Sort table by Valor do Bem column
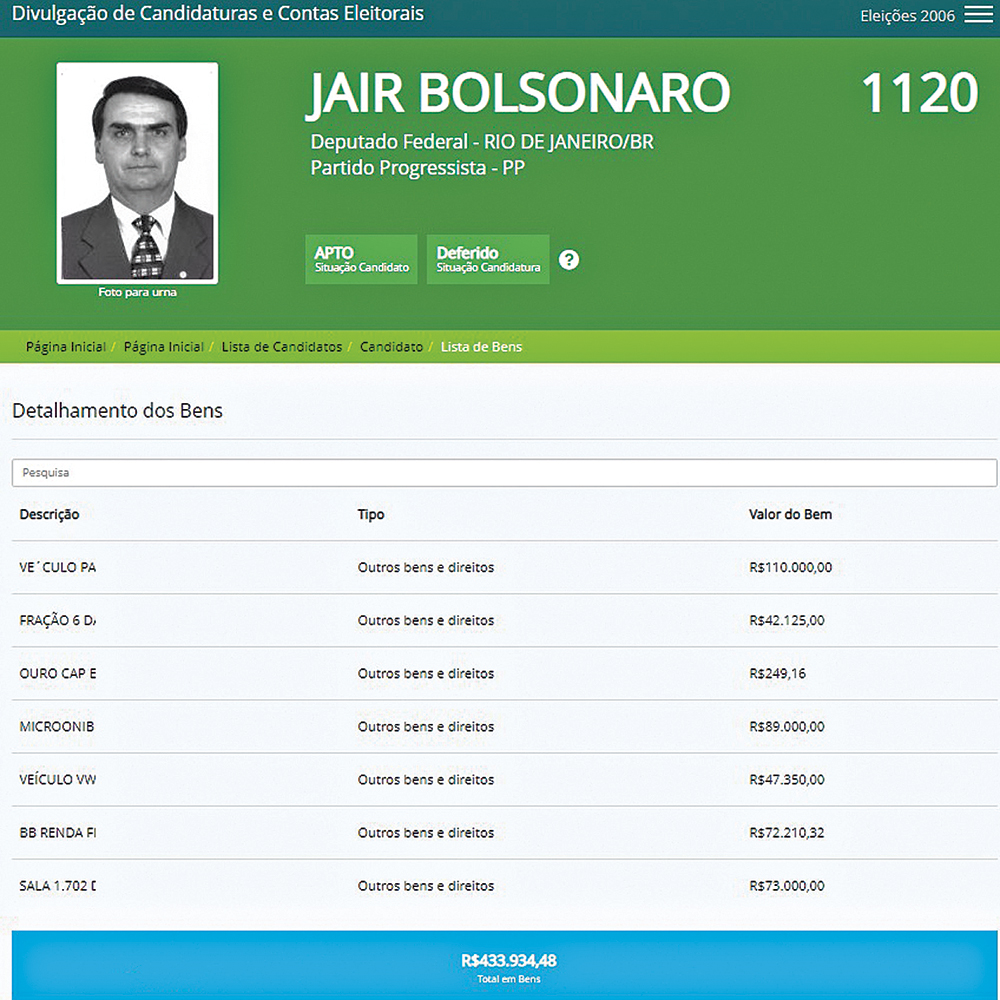 pyautogui.click(x=790, y=514)
